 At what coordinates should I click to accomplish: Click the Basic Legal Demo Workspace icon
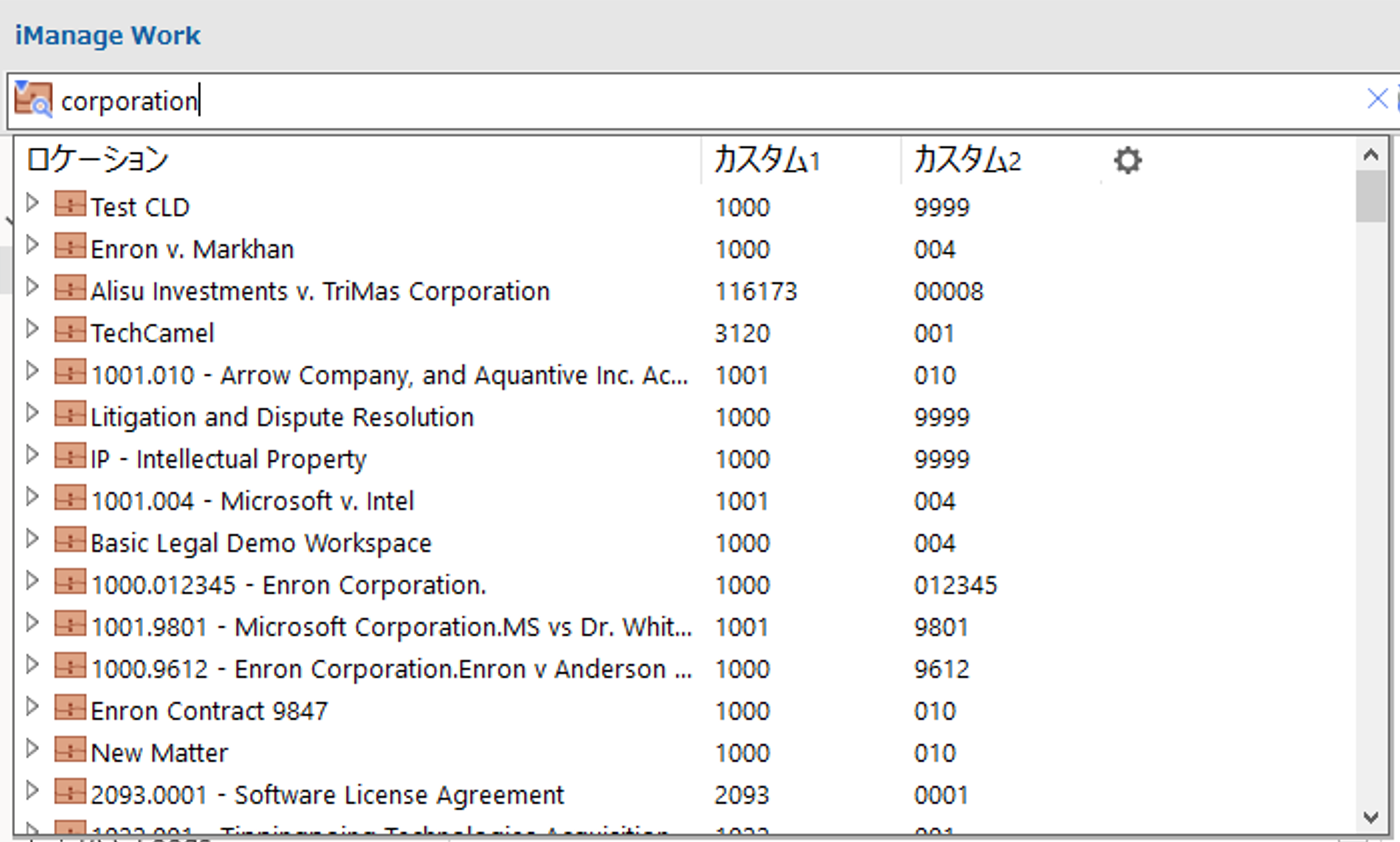pos(70,542)
